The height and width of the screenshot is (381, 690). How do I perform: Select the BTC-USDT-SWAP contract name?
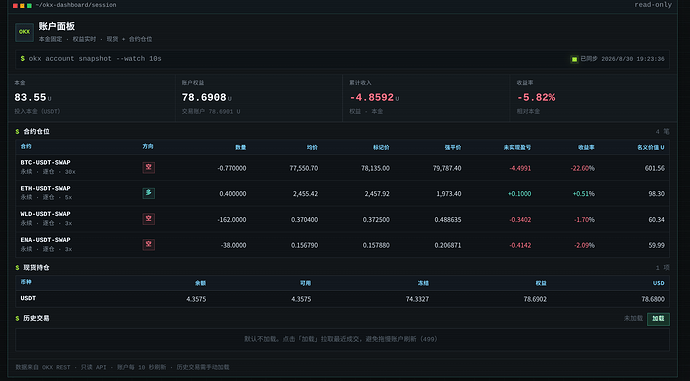(x=45, y=162)
